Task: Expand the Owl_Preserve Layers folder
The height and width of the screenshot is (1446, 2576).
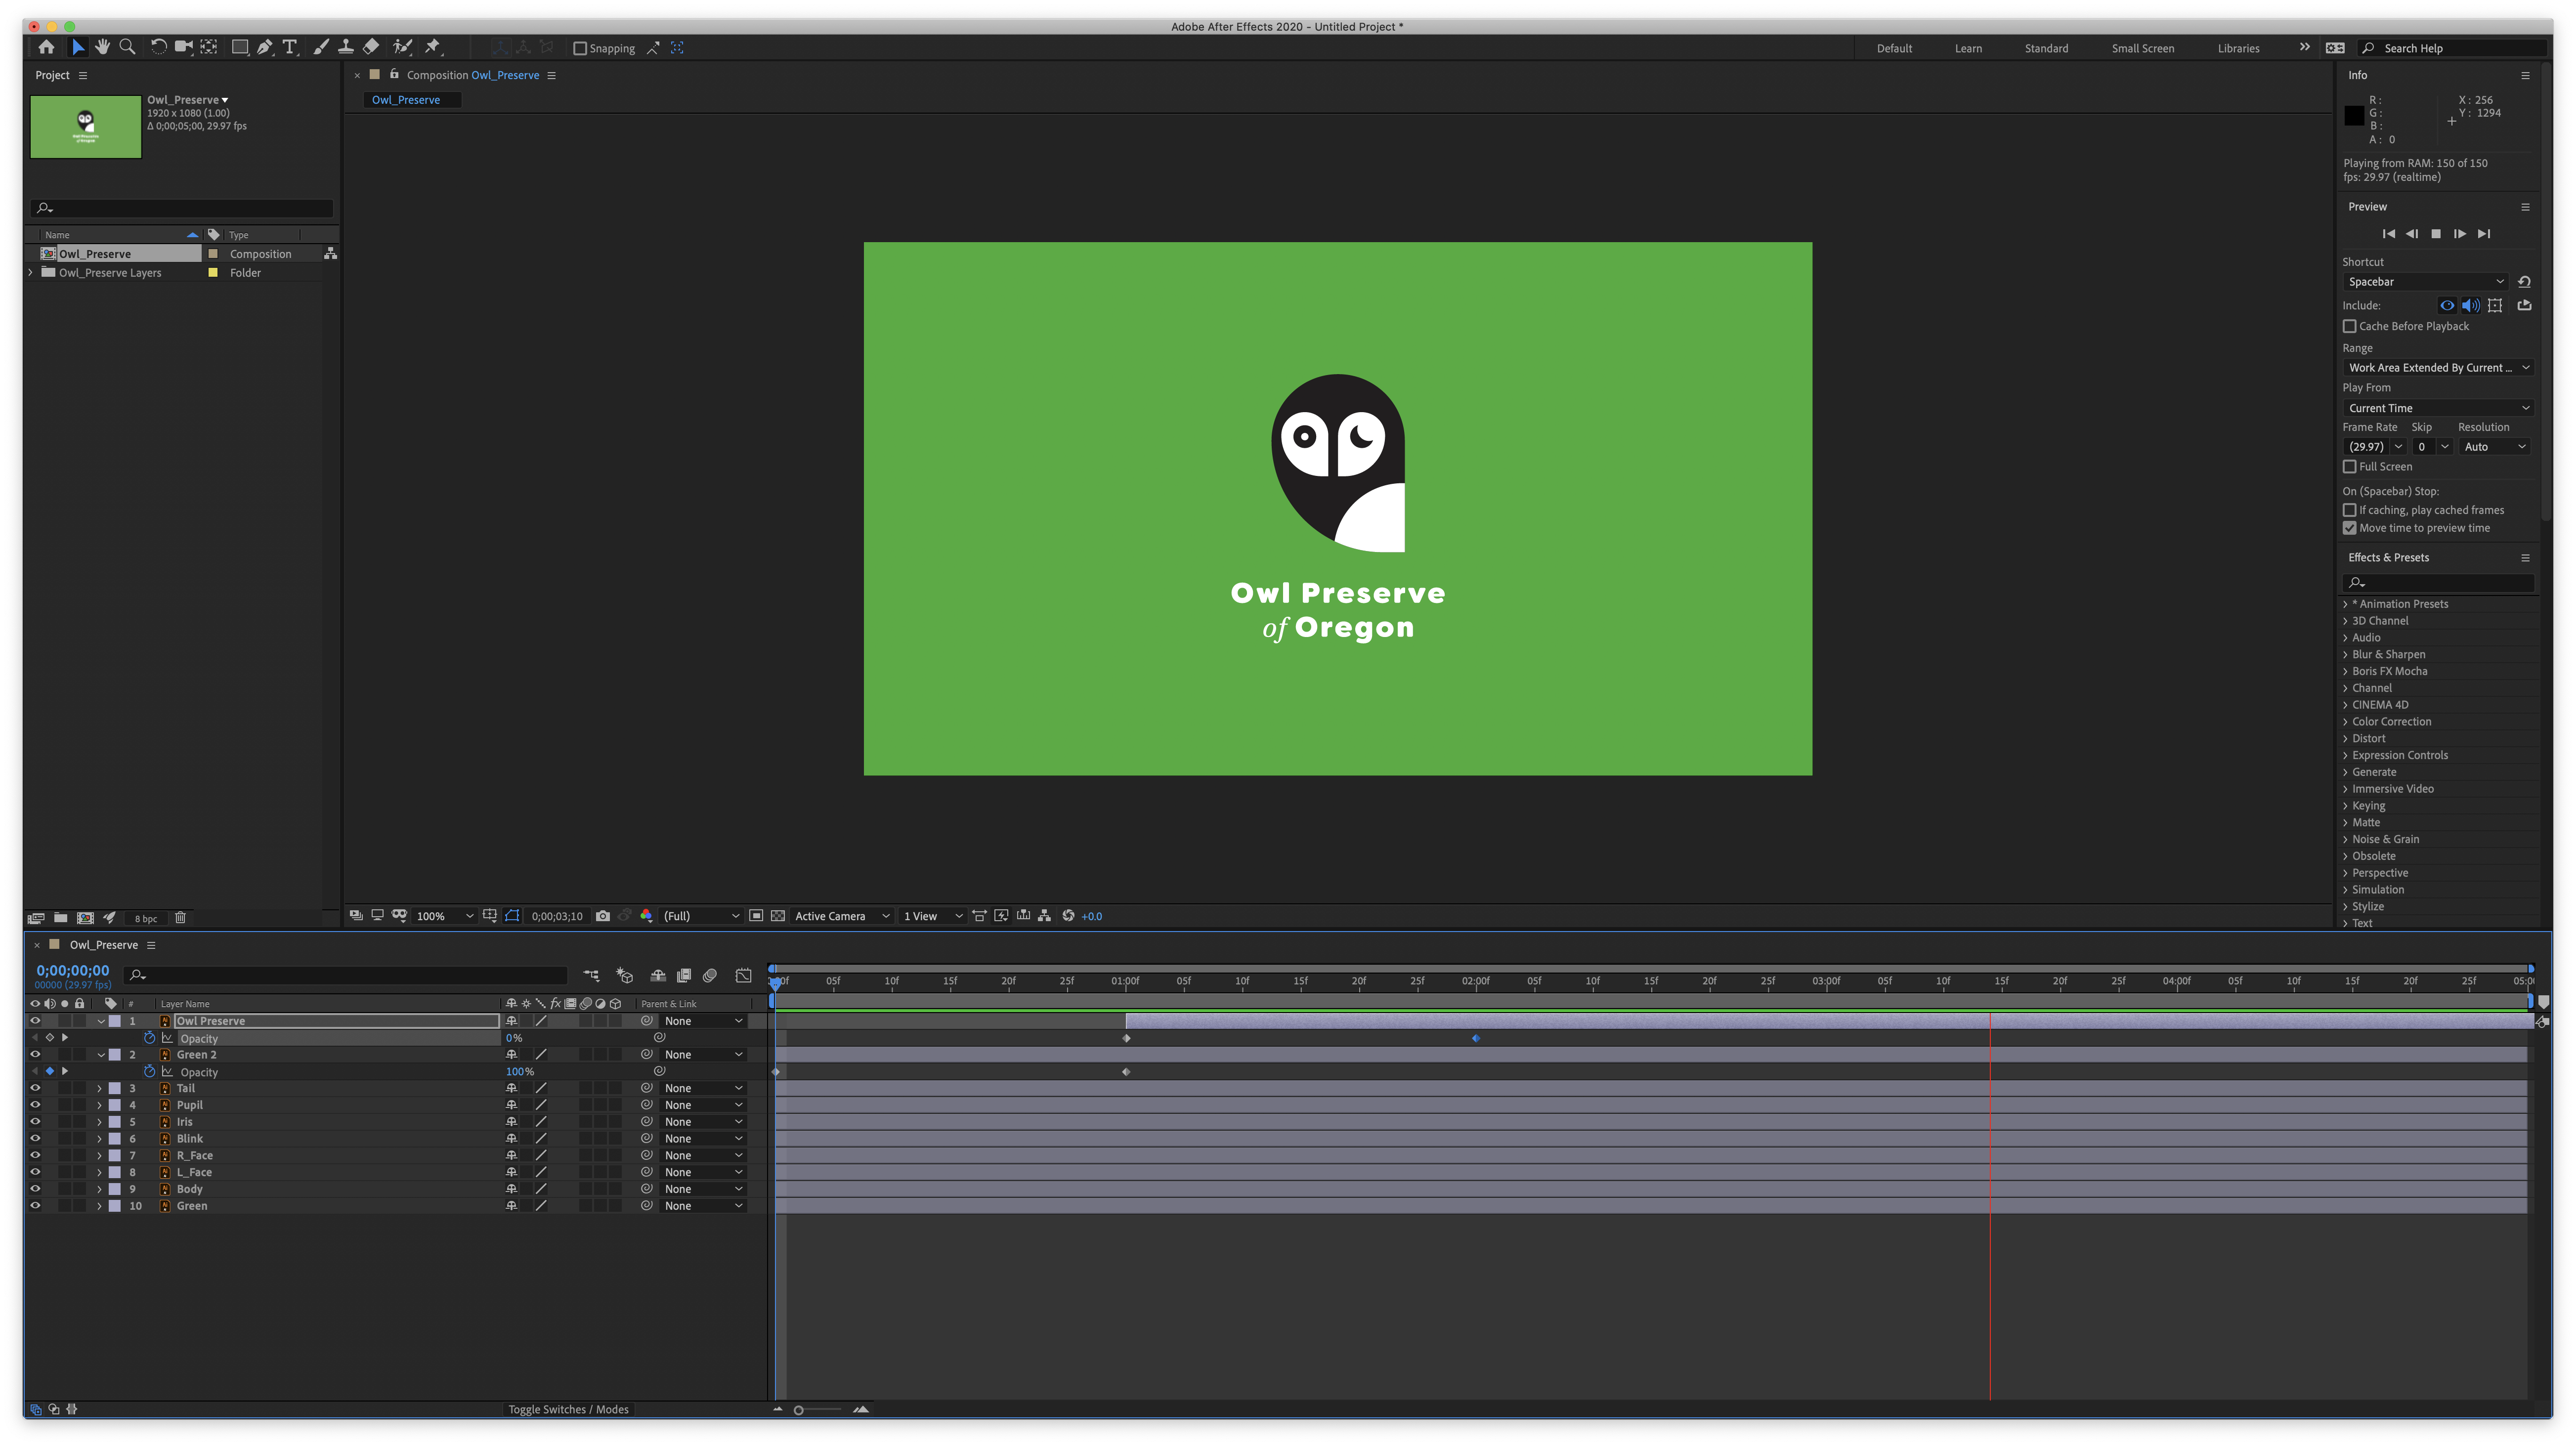Action: (x=31, y=273)
